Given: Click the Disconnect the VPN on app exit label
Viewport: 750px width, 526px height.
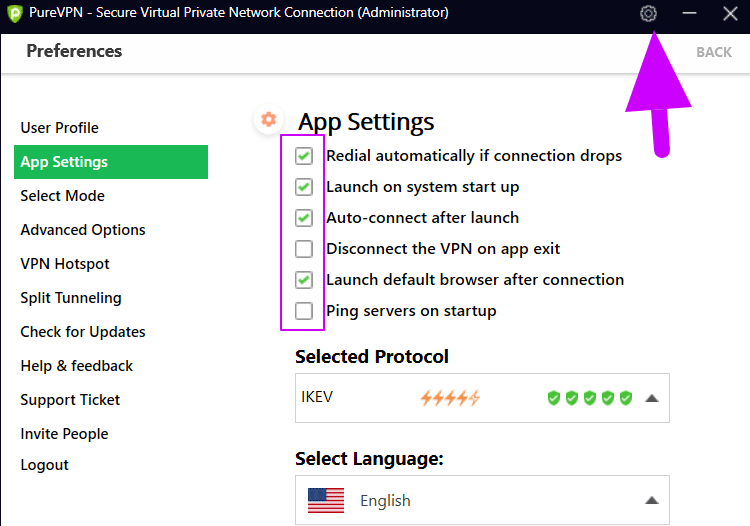Looking at the screenshot, I should point(443,249).
